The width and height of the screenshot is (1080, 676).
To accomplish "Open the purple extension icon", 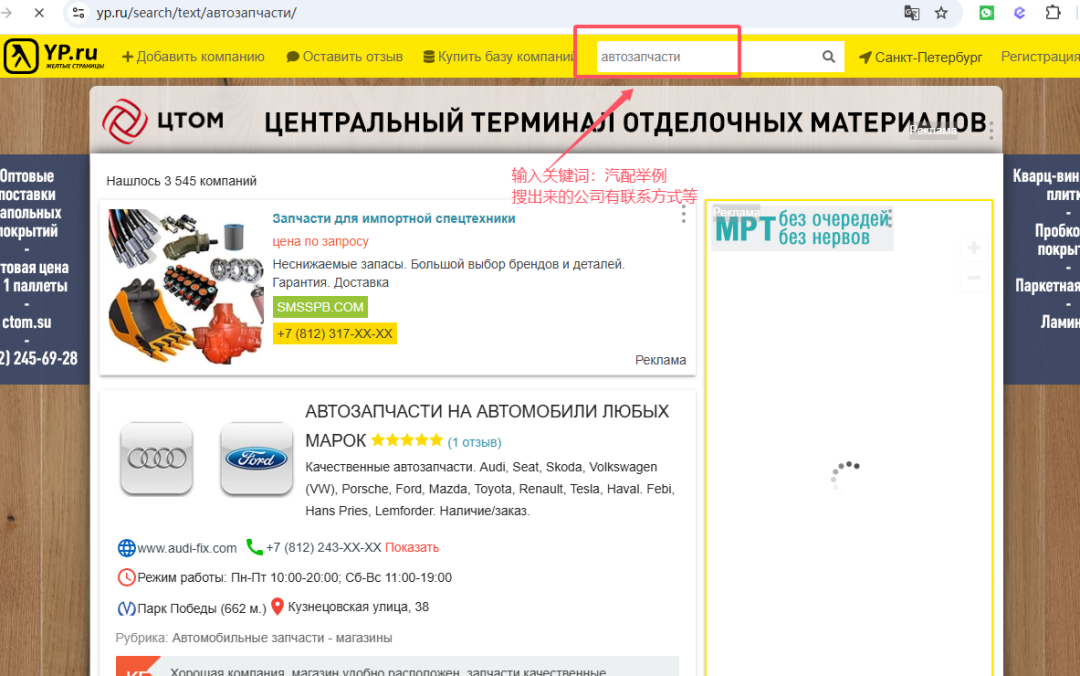I will pyautogui.click(x=1019, y=12).
